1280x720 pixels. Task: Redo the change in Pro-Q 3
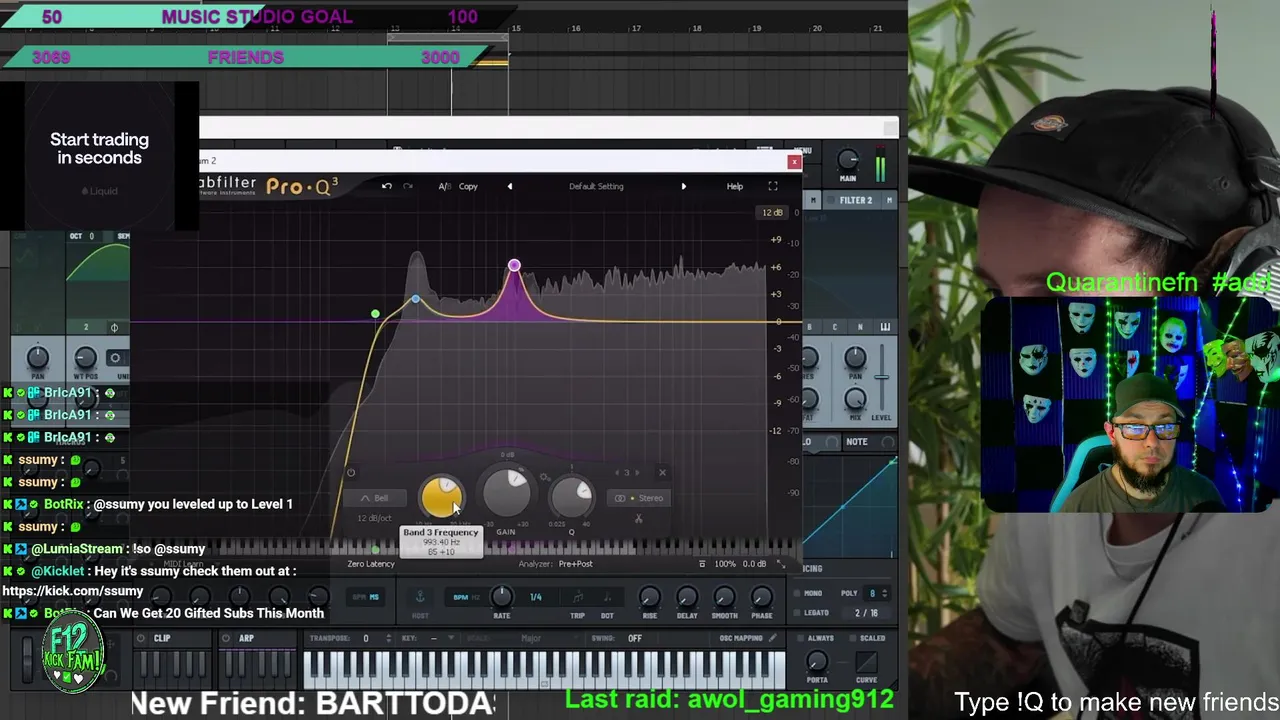(408, 186)
